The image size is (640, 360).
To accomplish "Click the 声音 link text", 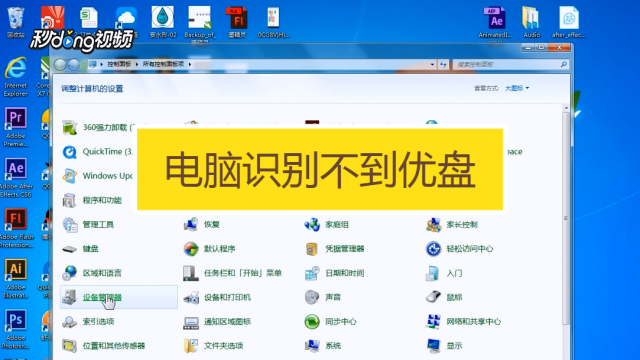I will point(333,298).
